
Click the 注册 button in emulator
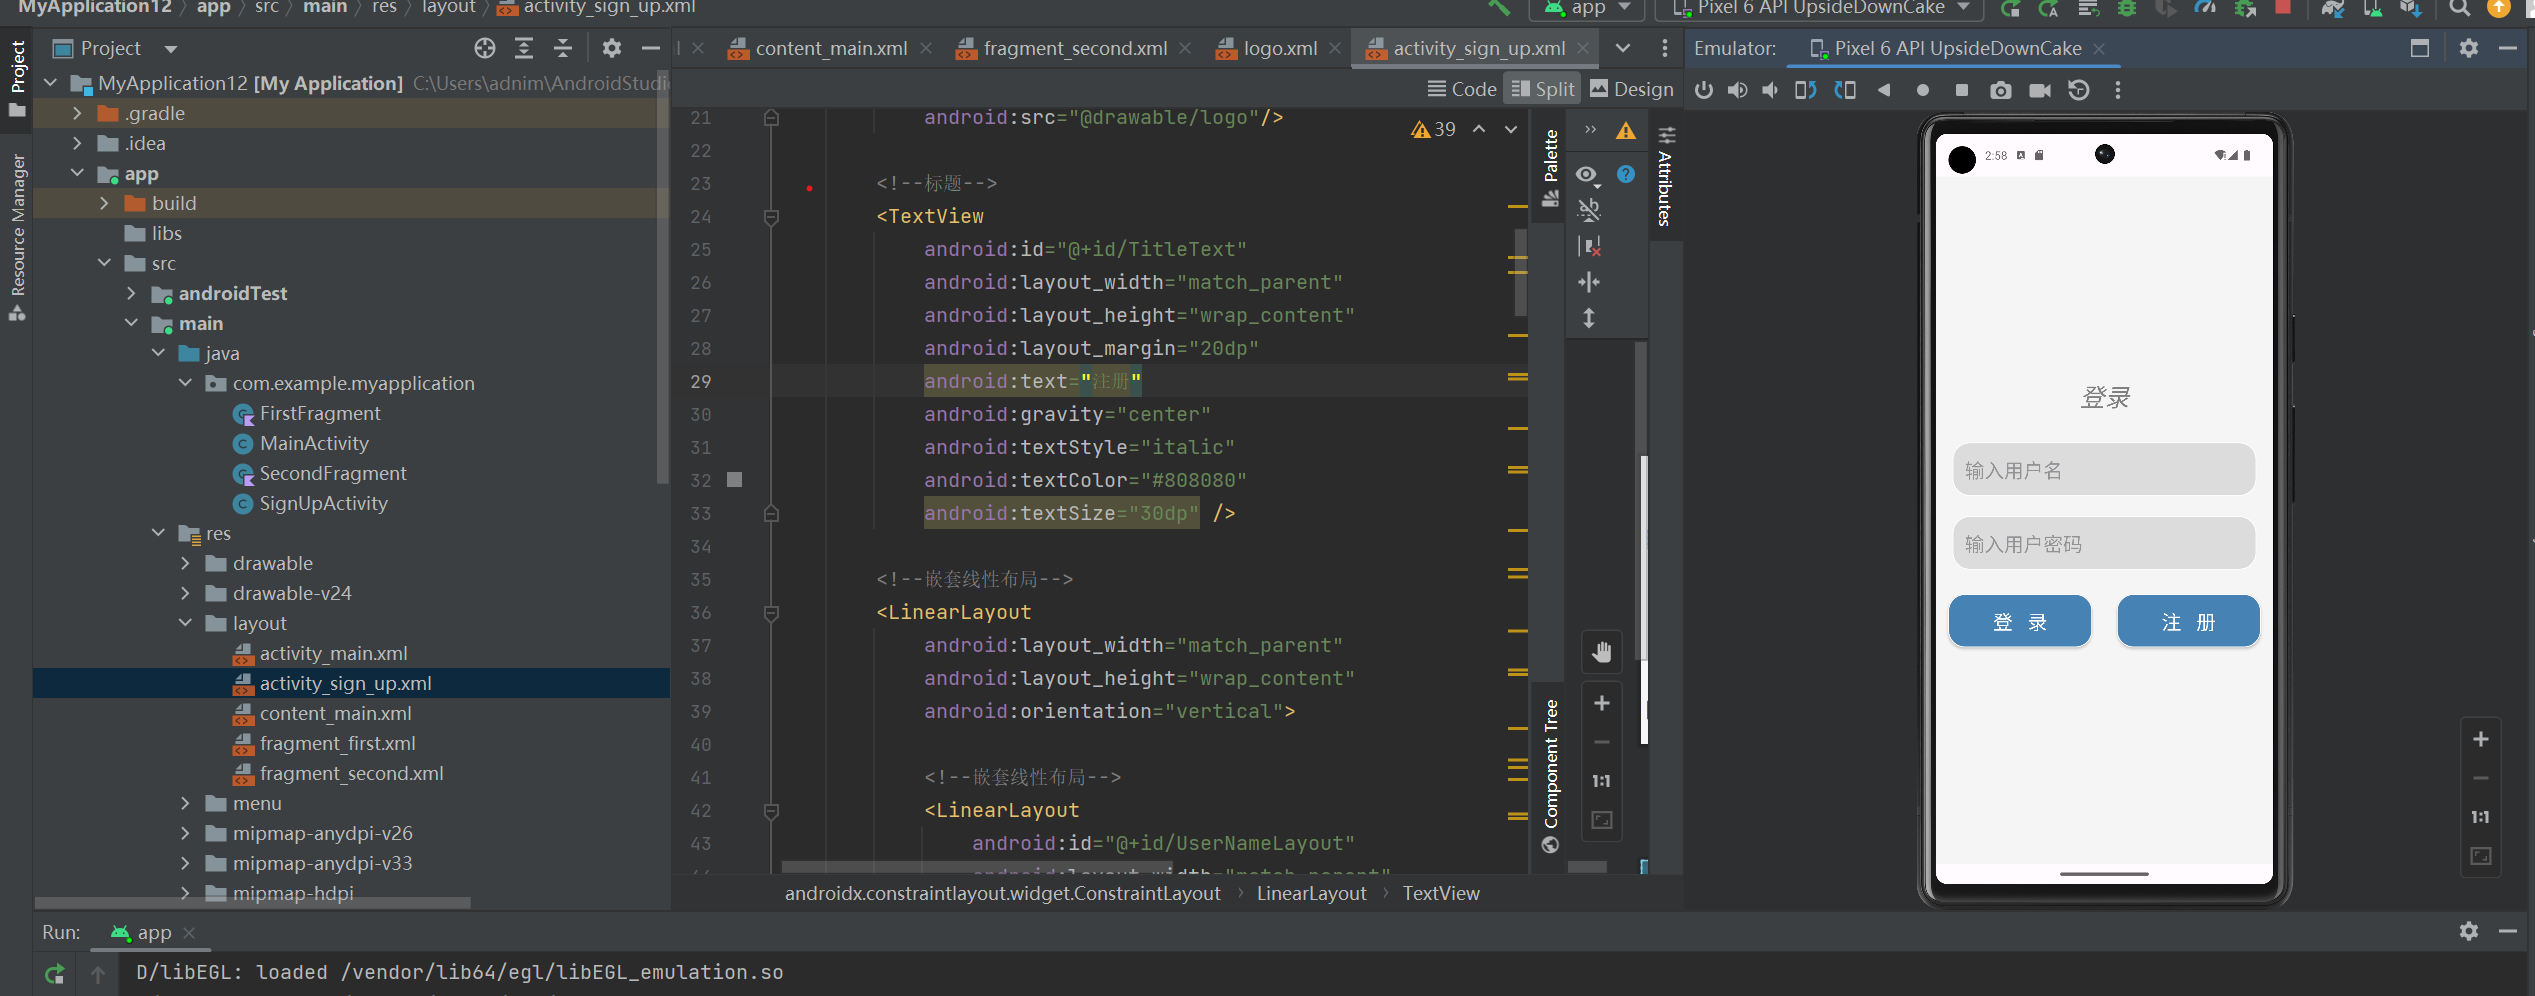[2188, 622]
